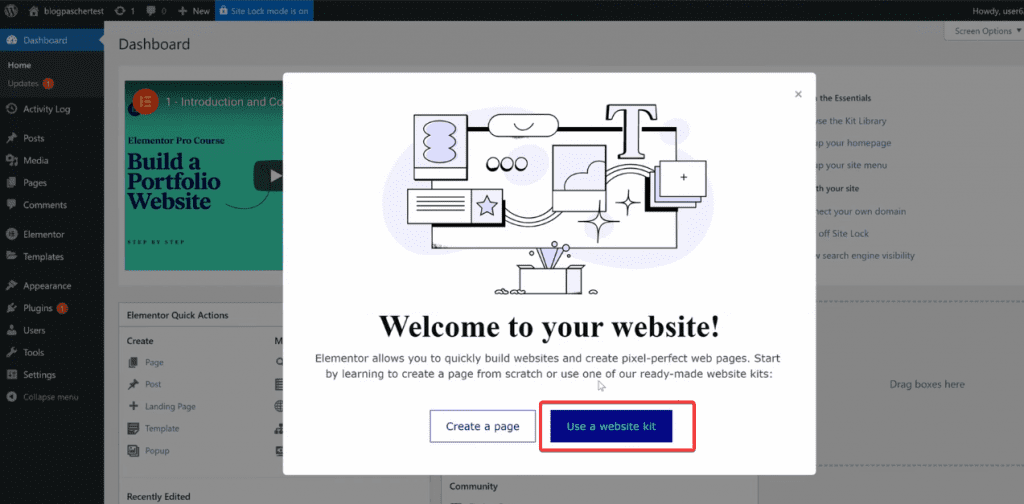The height and width of the screenshot is (504, 1024).
Task: Click the Dashboard page title
Action: [x=154, y=44]
